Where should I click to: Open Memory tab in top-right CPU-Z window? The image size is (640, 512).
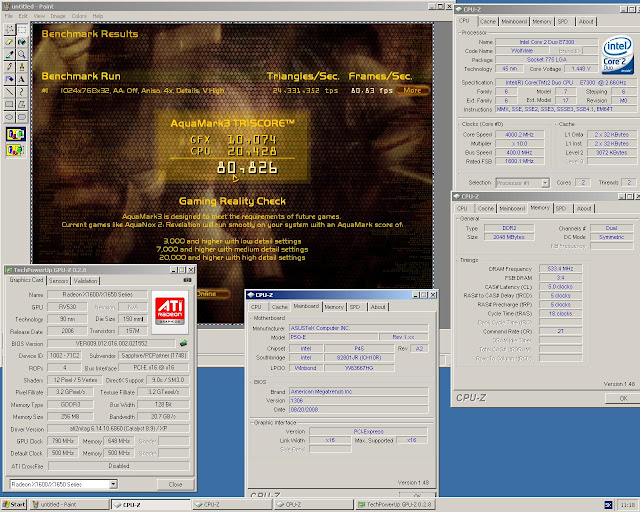pos(542,22)
